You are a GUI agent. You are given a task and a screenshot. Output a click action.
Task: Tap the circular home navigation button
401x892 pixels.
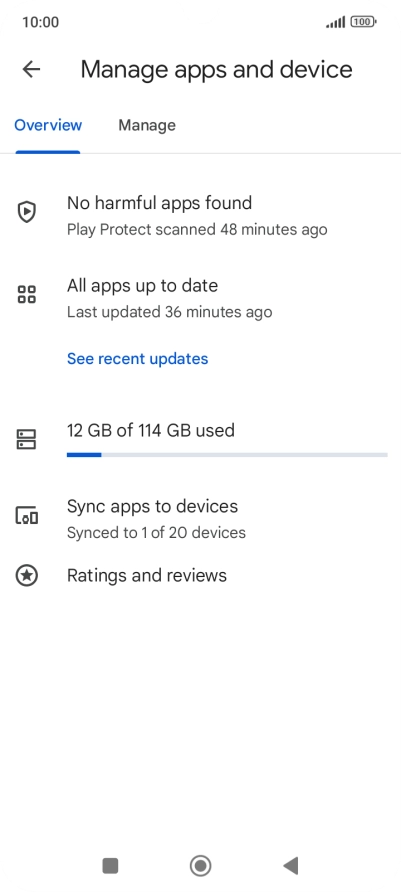coord(200,866)
